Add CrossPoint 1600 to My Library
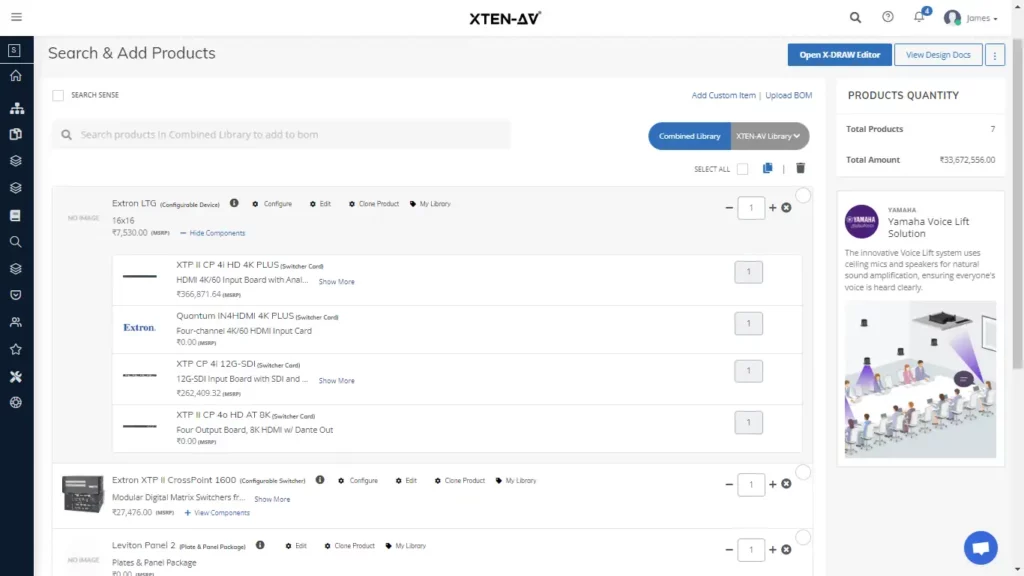 pyautogui.click(x=516, y=481)
